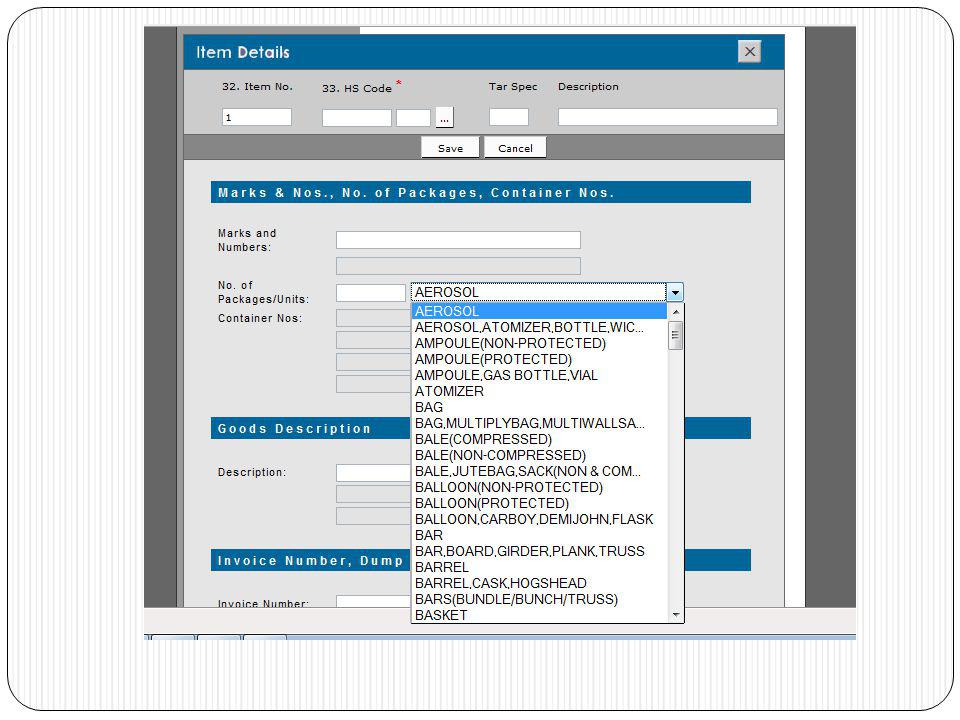The image size is (960, 720).
Task: Select AEROSOL,ATOMIZER,BOTTLE,WIC... option
Action: coord(539,328)
